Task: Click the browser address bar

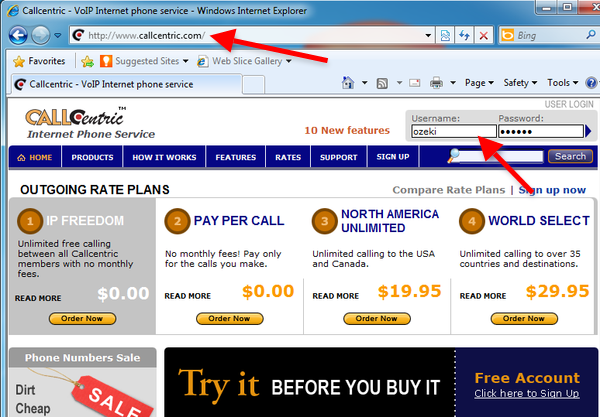Action: coord(250,35)
